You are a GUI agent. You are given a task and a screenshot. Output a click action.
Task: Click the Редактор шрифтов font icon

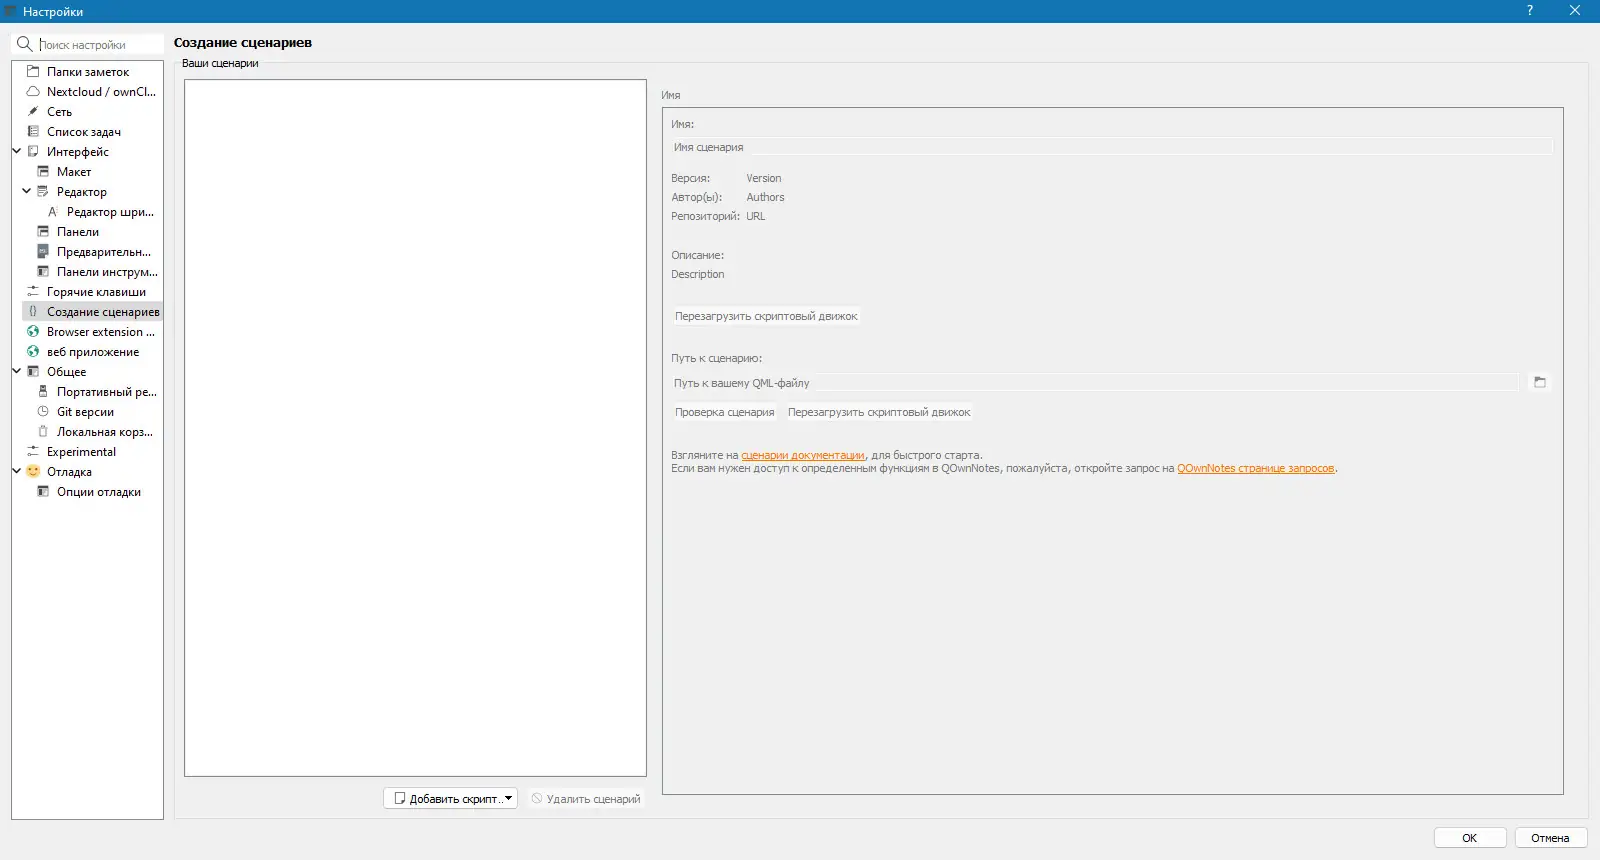53,212
